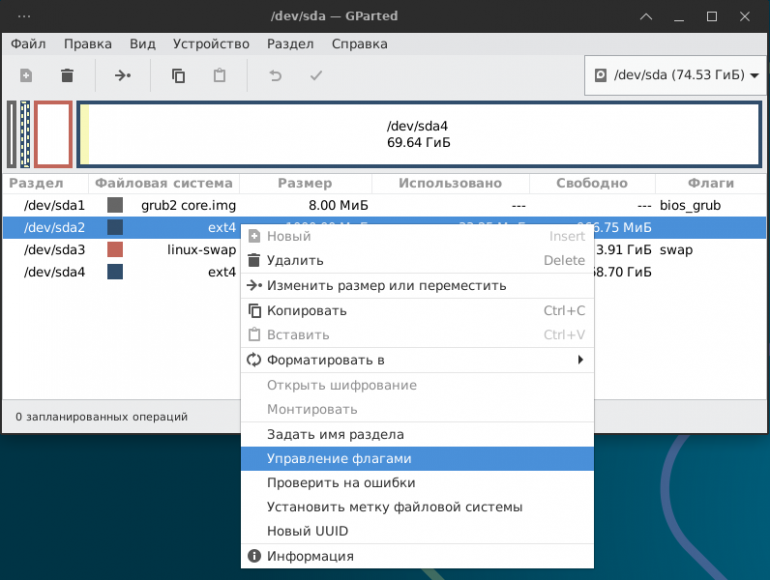This screenshot has width=770, height=580.
Task: Click the Copy partition toolbar icon
Action: (x=178, y=76)
